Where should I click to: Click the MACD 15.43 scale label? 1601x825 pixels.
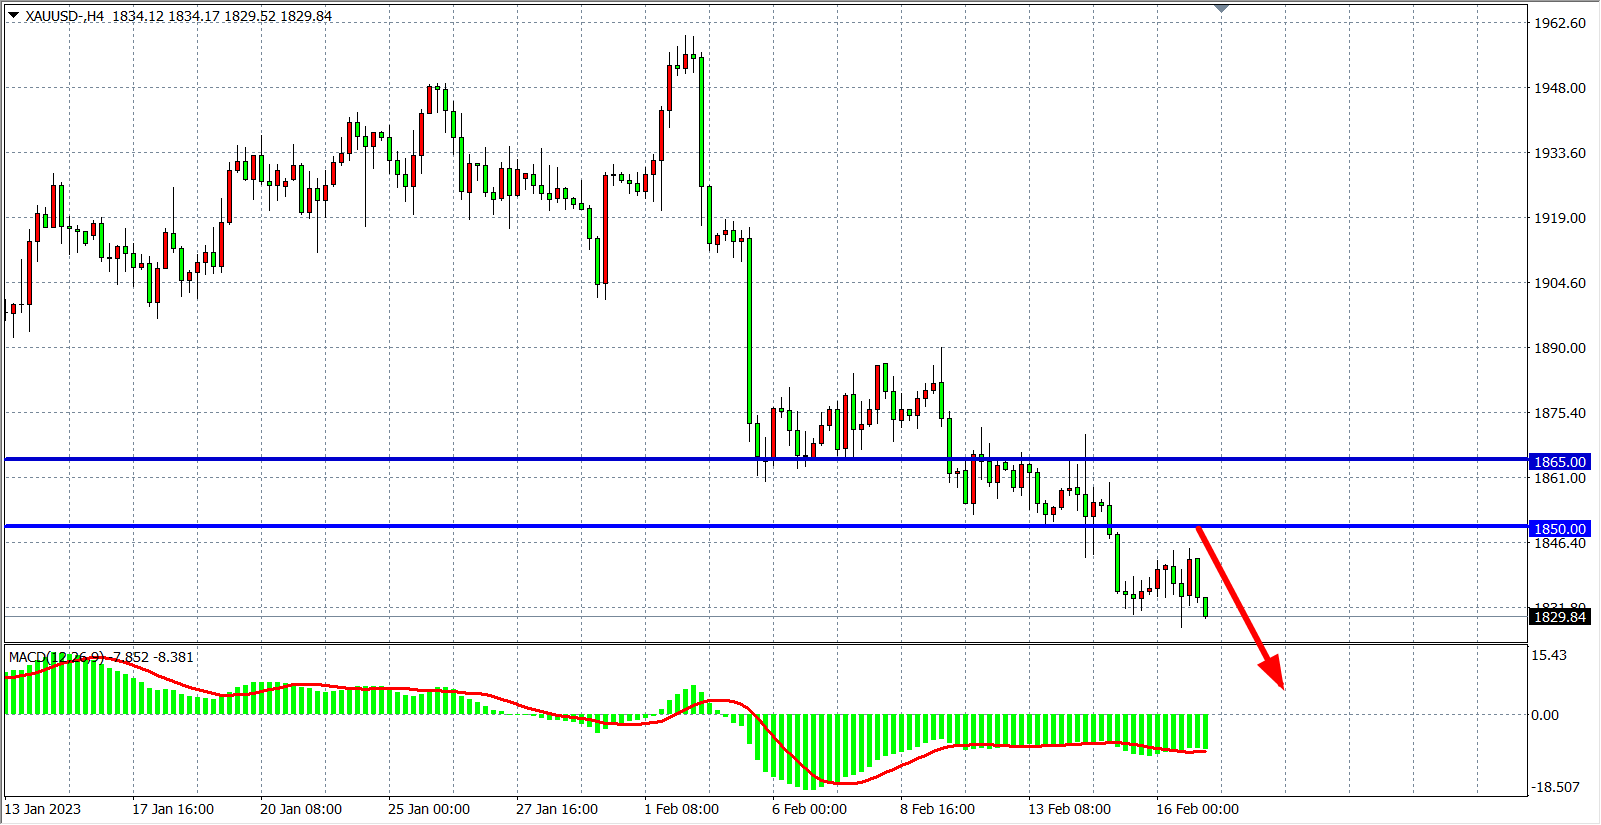pyautogui.click(x=1549, y=655)
